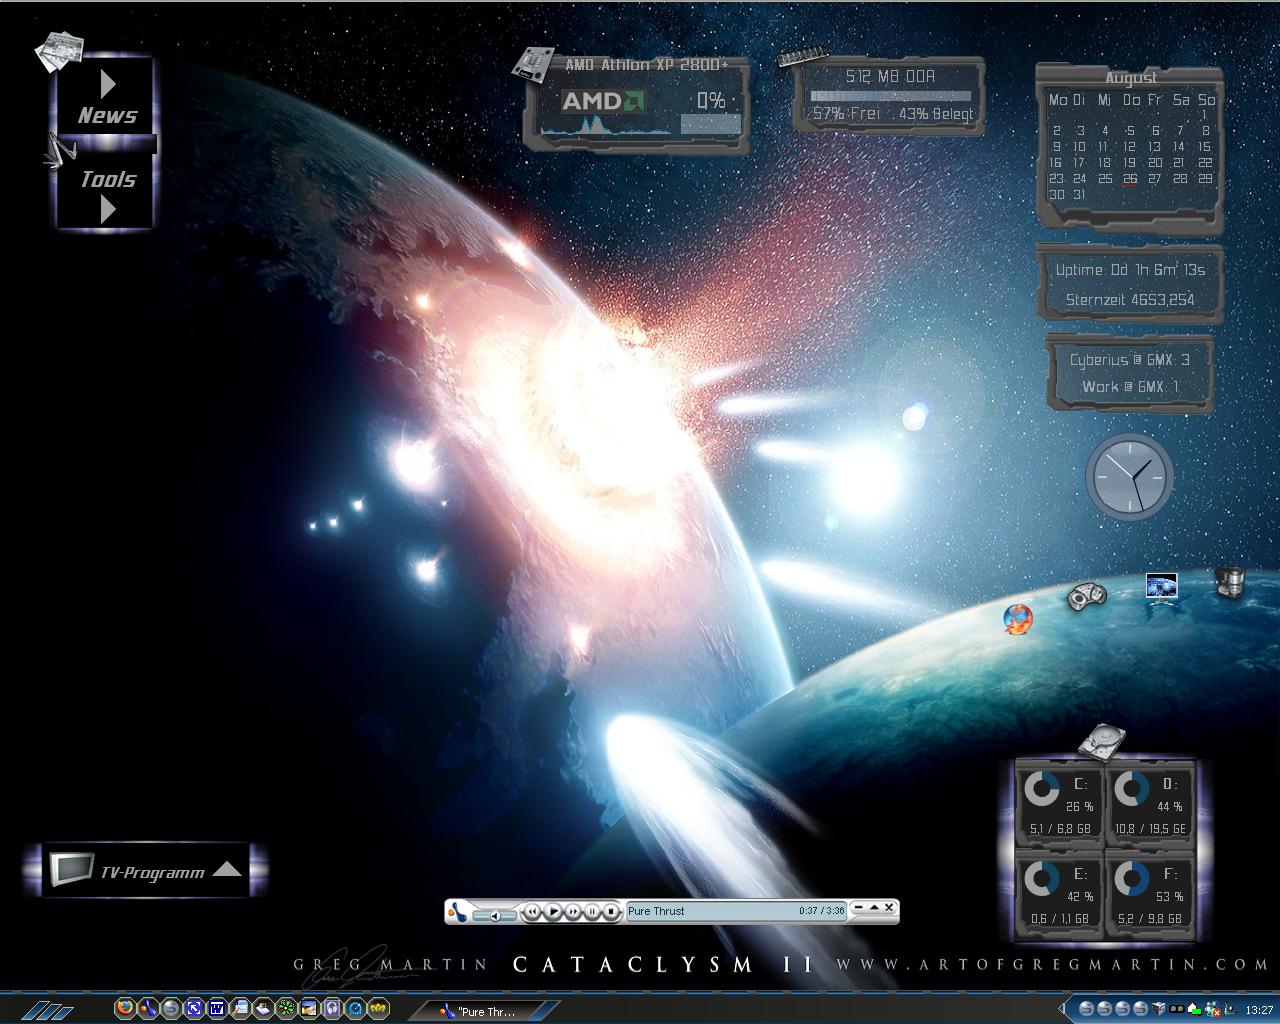Launch Word from quick launch
1280x1024 pixels.
tap(217, 1007)
